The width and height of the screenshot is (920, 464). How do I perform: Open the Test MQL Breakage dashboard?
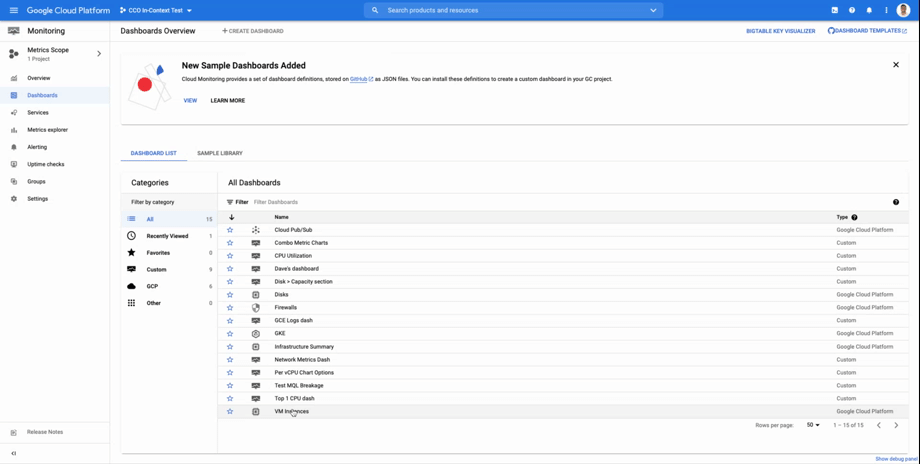[299, 385]
